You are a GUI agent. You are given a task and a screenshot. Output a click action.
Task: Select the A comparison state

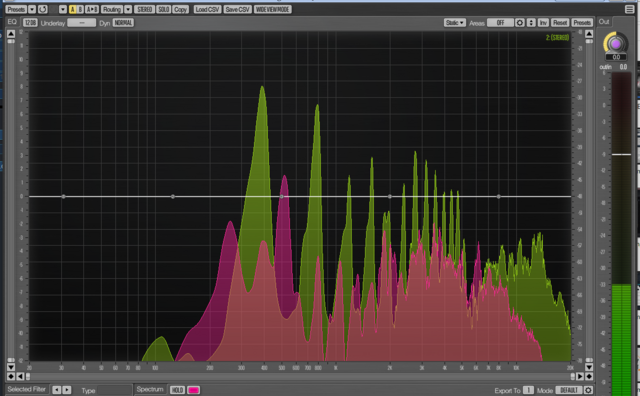click(x=72, y=9)
